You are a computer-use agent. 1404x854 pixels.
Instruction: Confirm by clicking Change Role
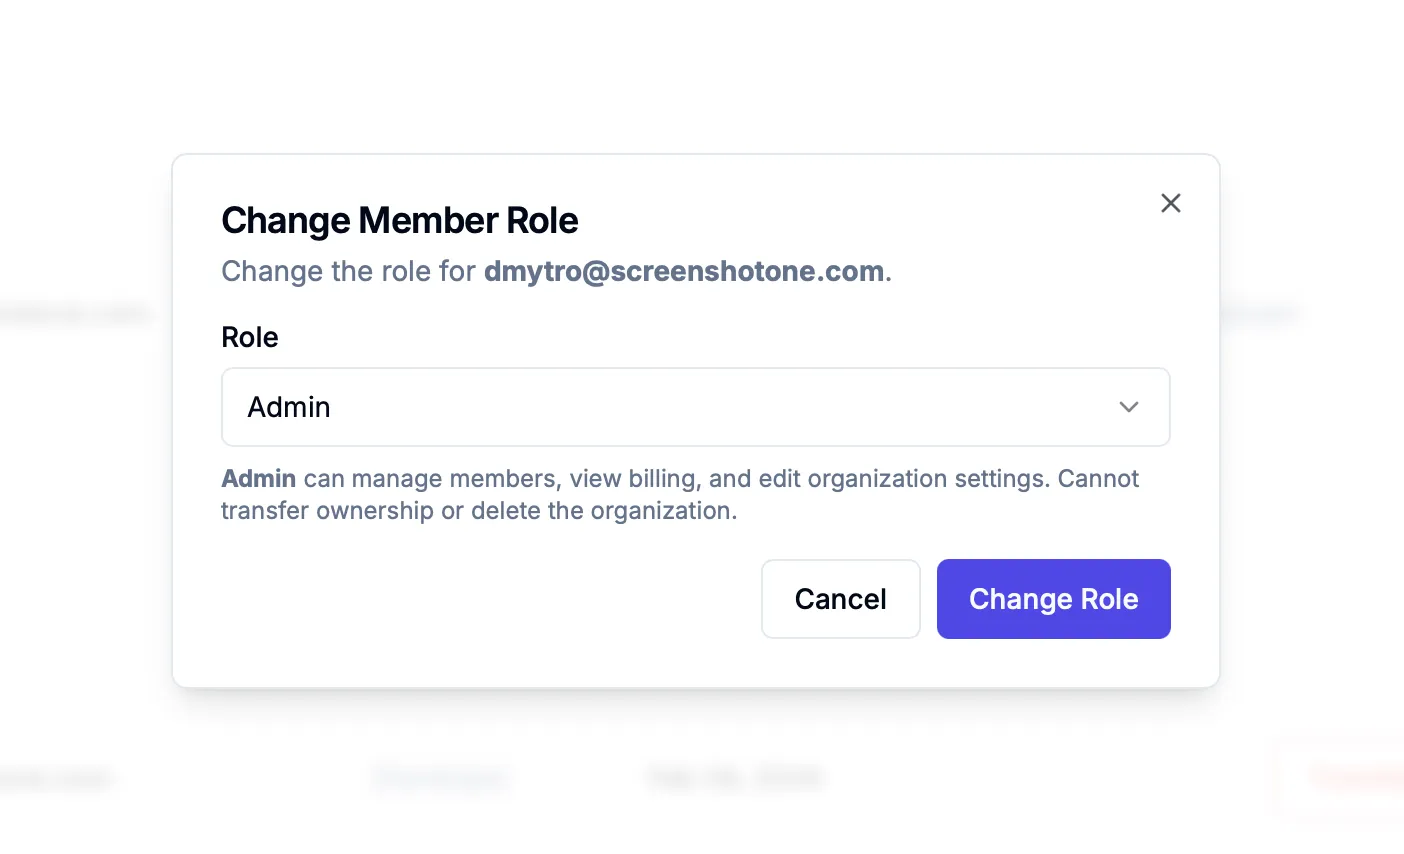[1053, 598]
